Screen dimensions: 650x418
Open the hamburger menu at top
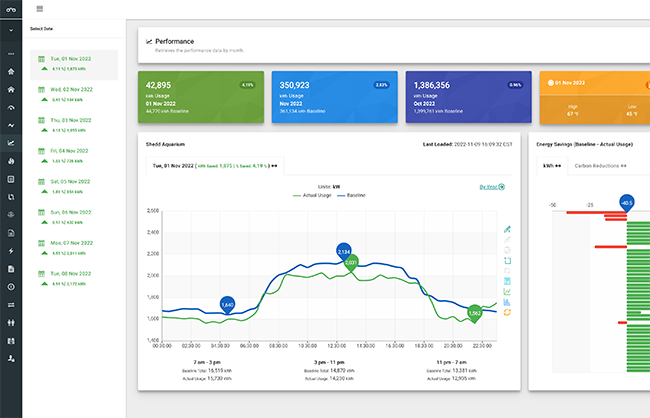click(x=39, y=9)
